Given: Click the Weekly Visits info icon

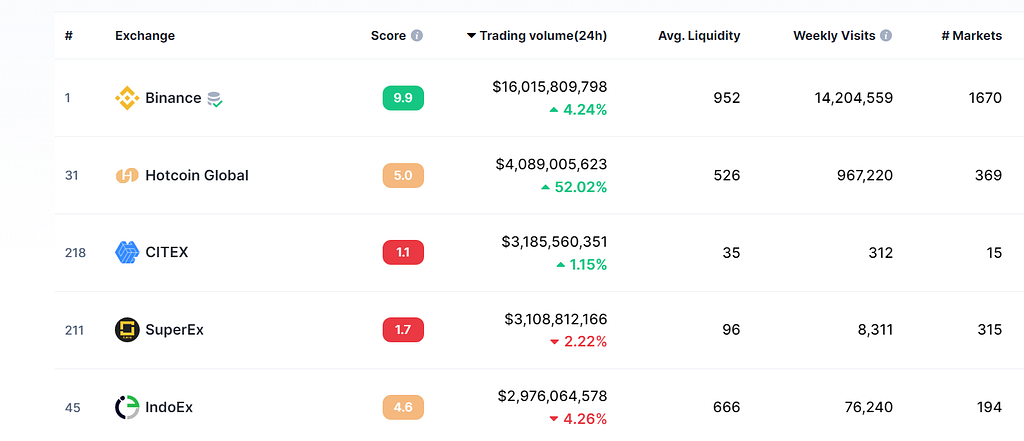Looking at the screenshot, I should coord(886,36).
